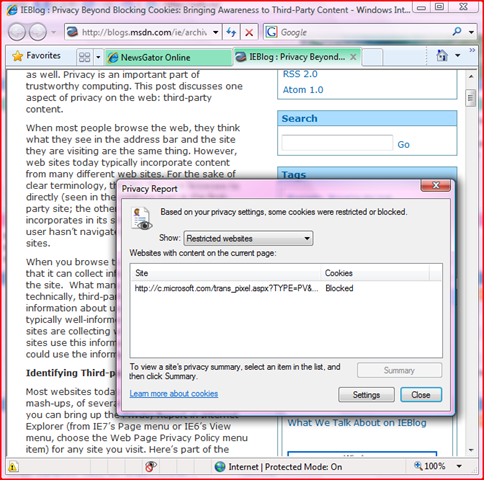Open the Learn more about cookies link
The image size is (484, 480).
coord(174,394)
